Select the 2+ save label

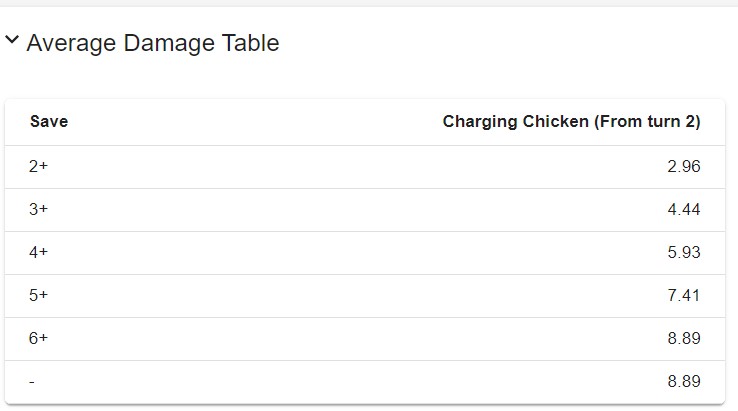39,167
